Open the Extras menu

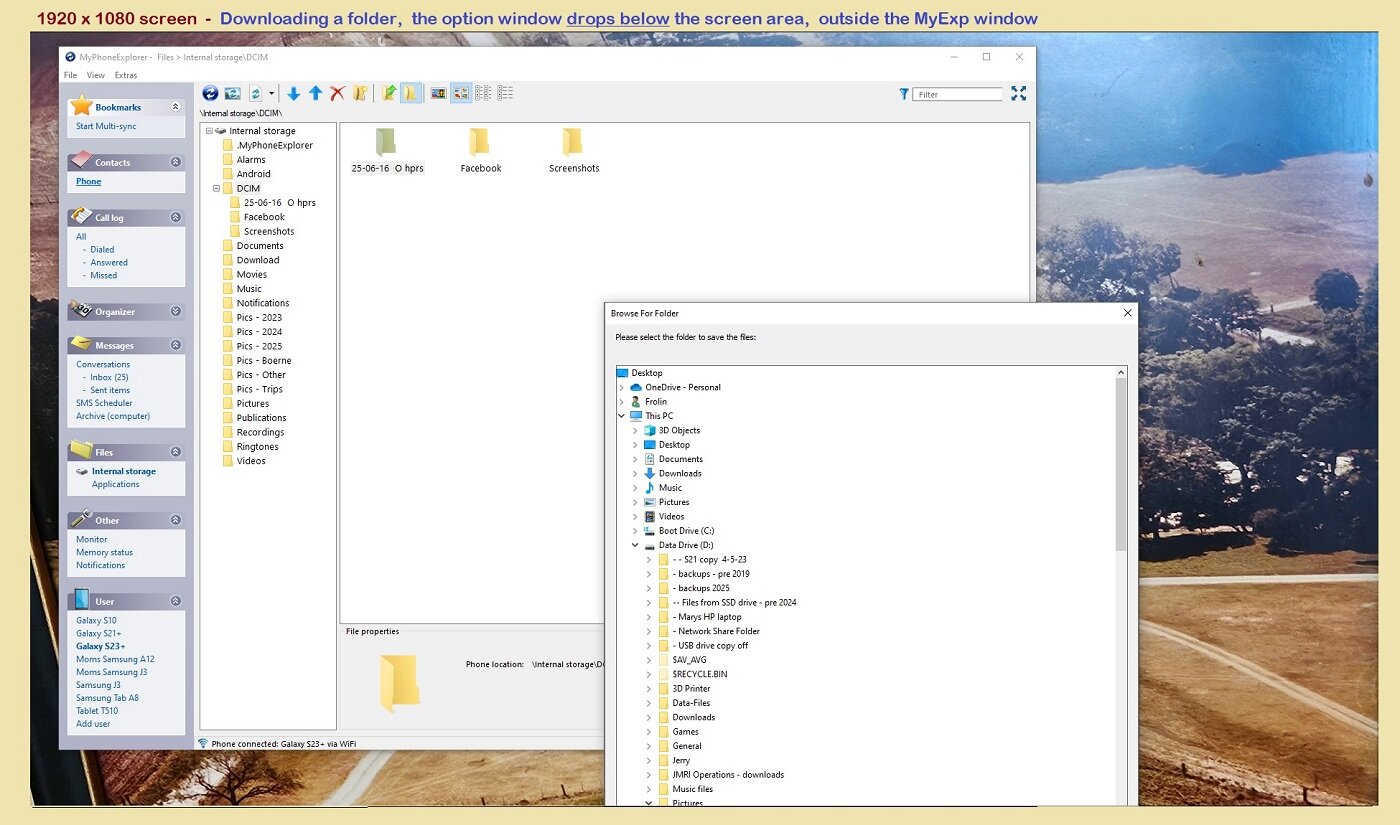(x=126, y=75)
